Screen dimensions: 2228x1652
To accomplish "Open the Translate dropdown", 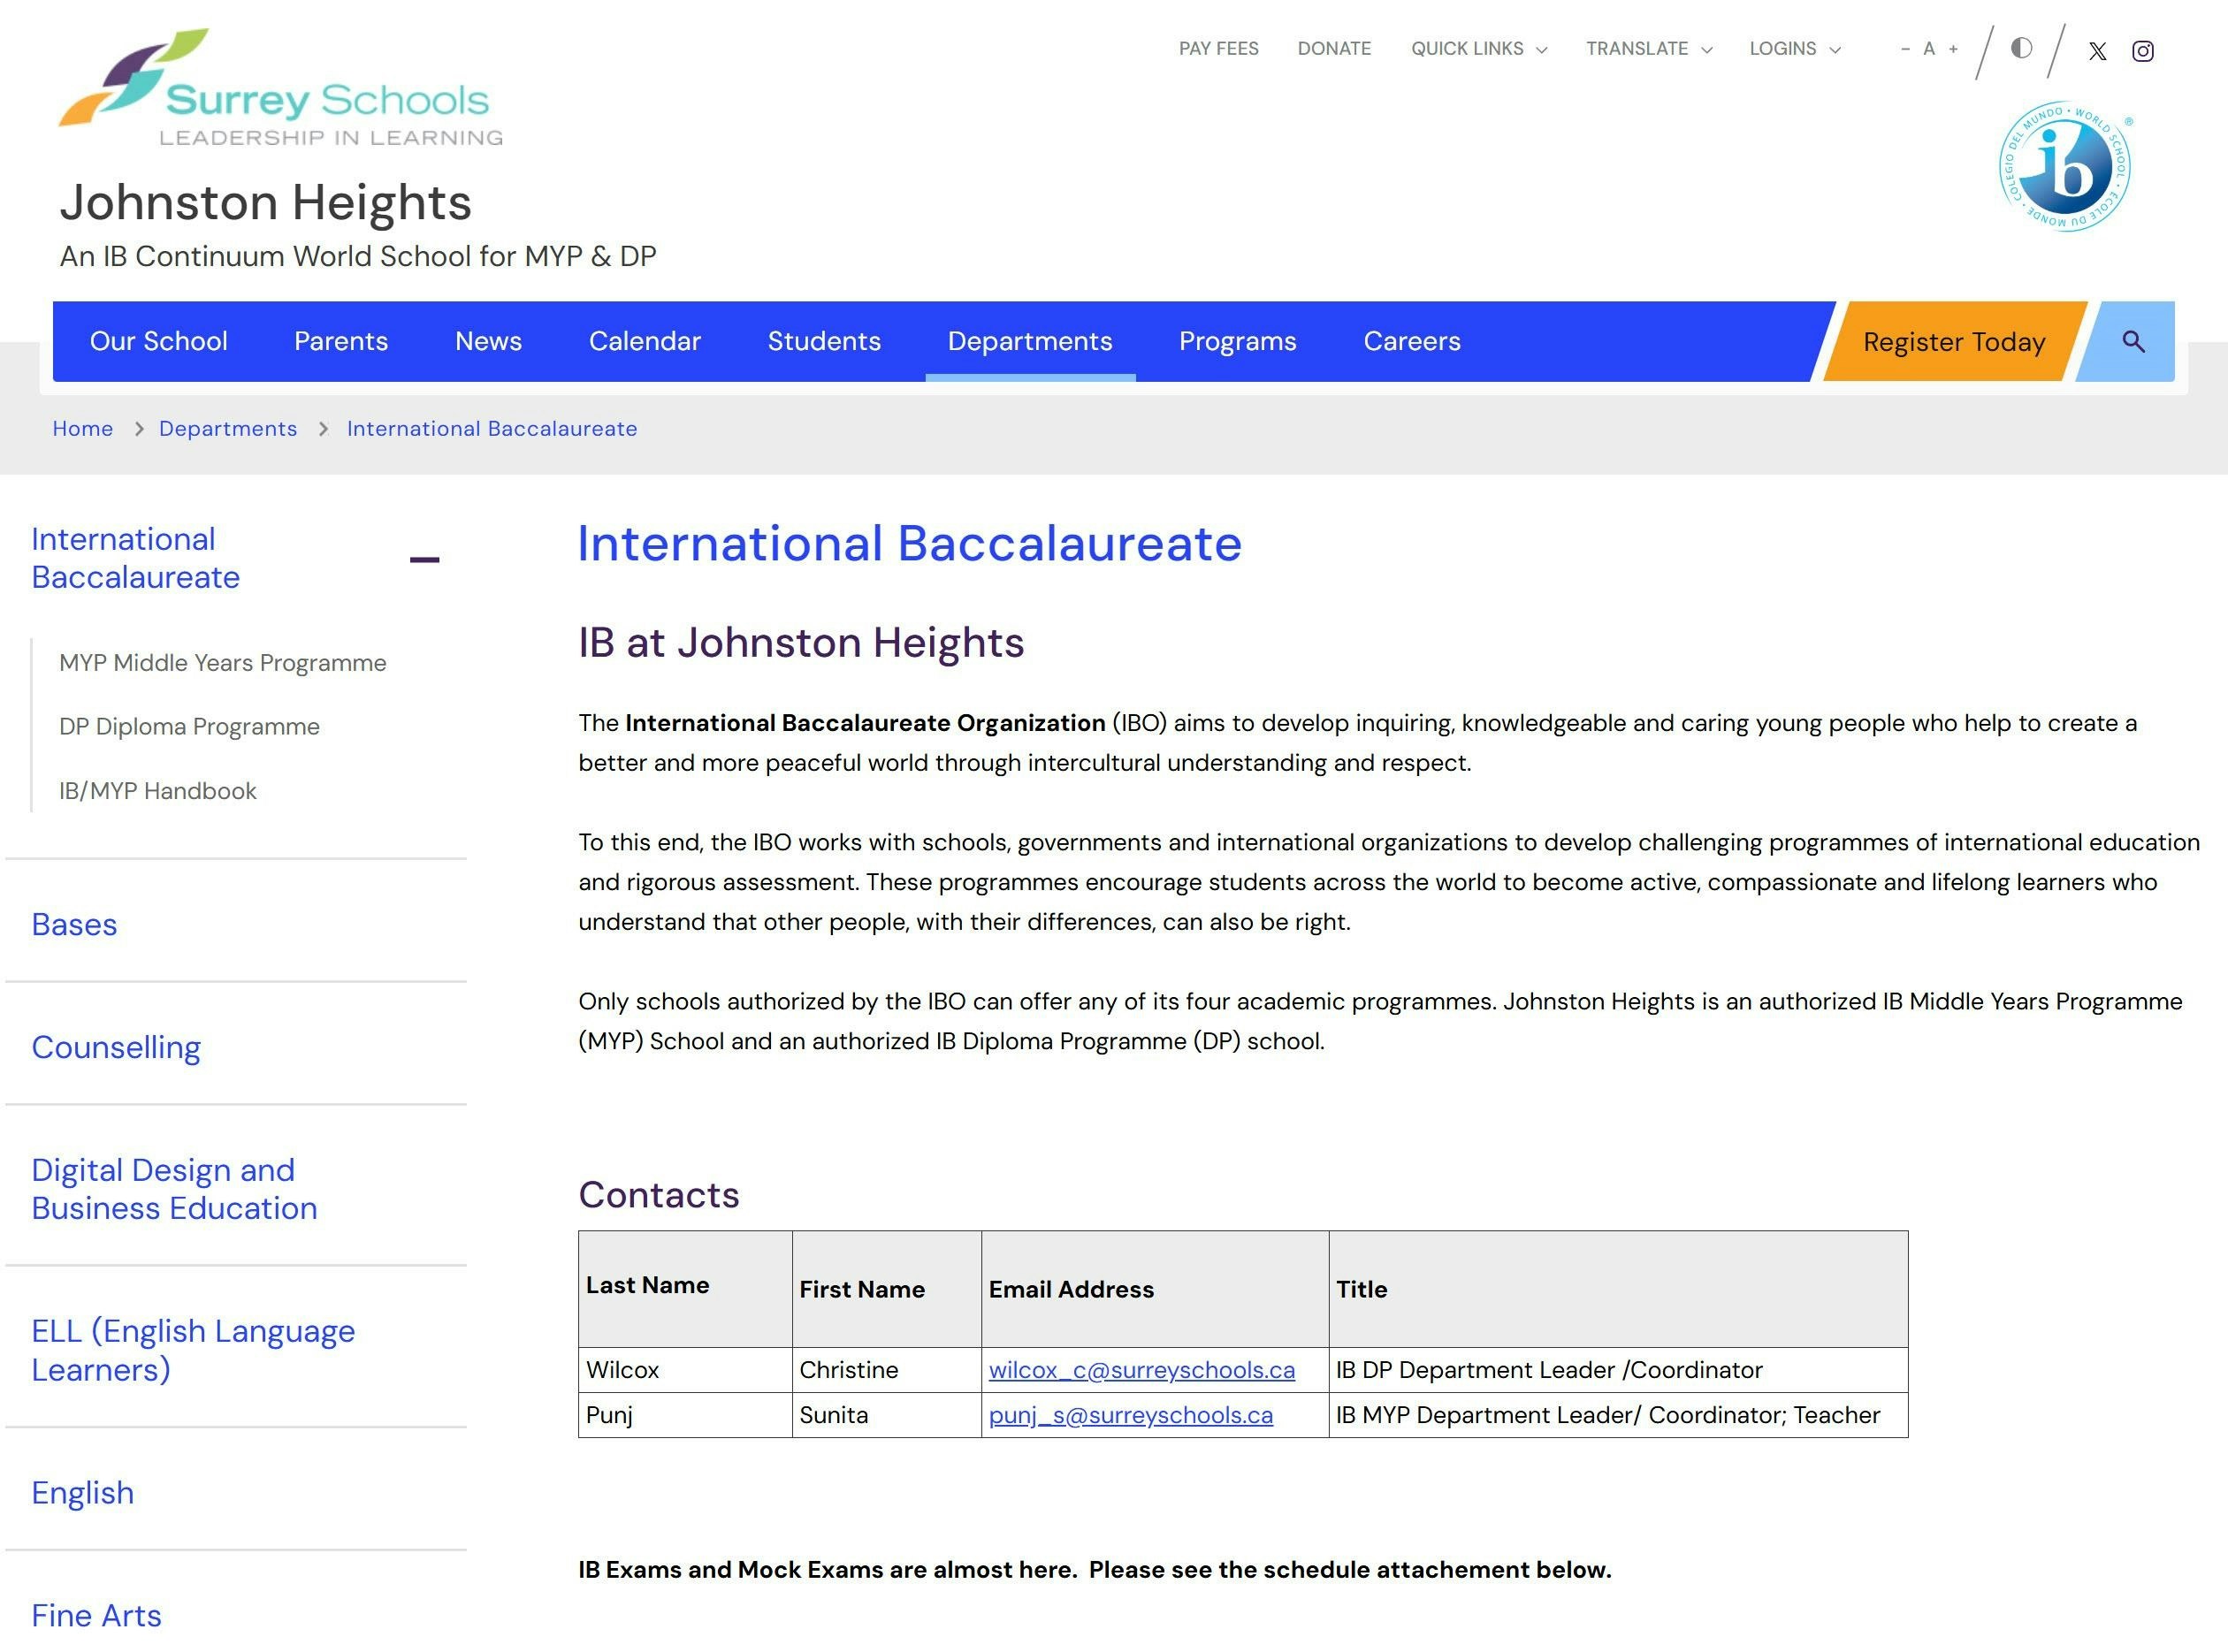I will (x=1649, y=49).
